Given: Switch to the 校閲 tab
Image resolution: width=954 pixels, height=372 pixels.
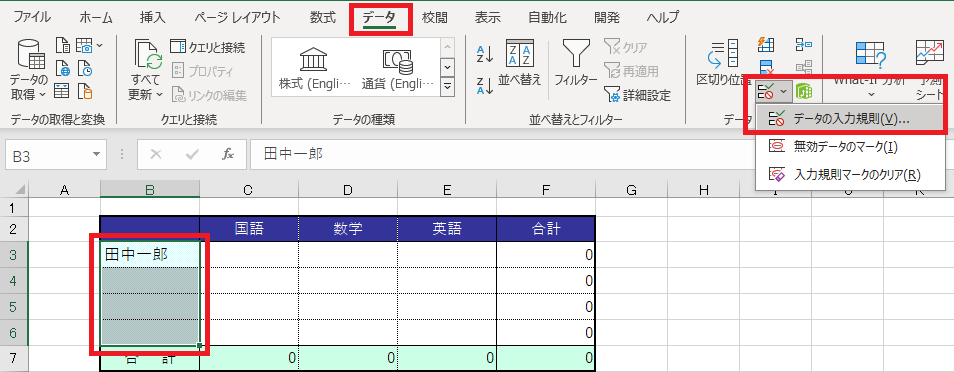Looking at the screenshot, I should 434,17.
